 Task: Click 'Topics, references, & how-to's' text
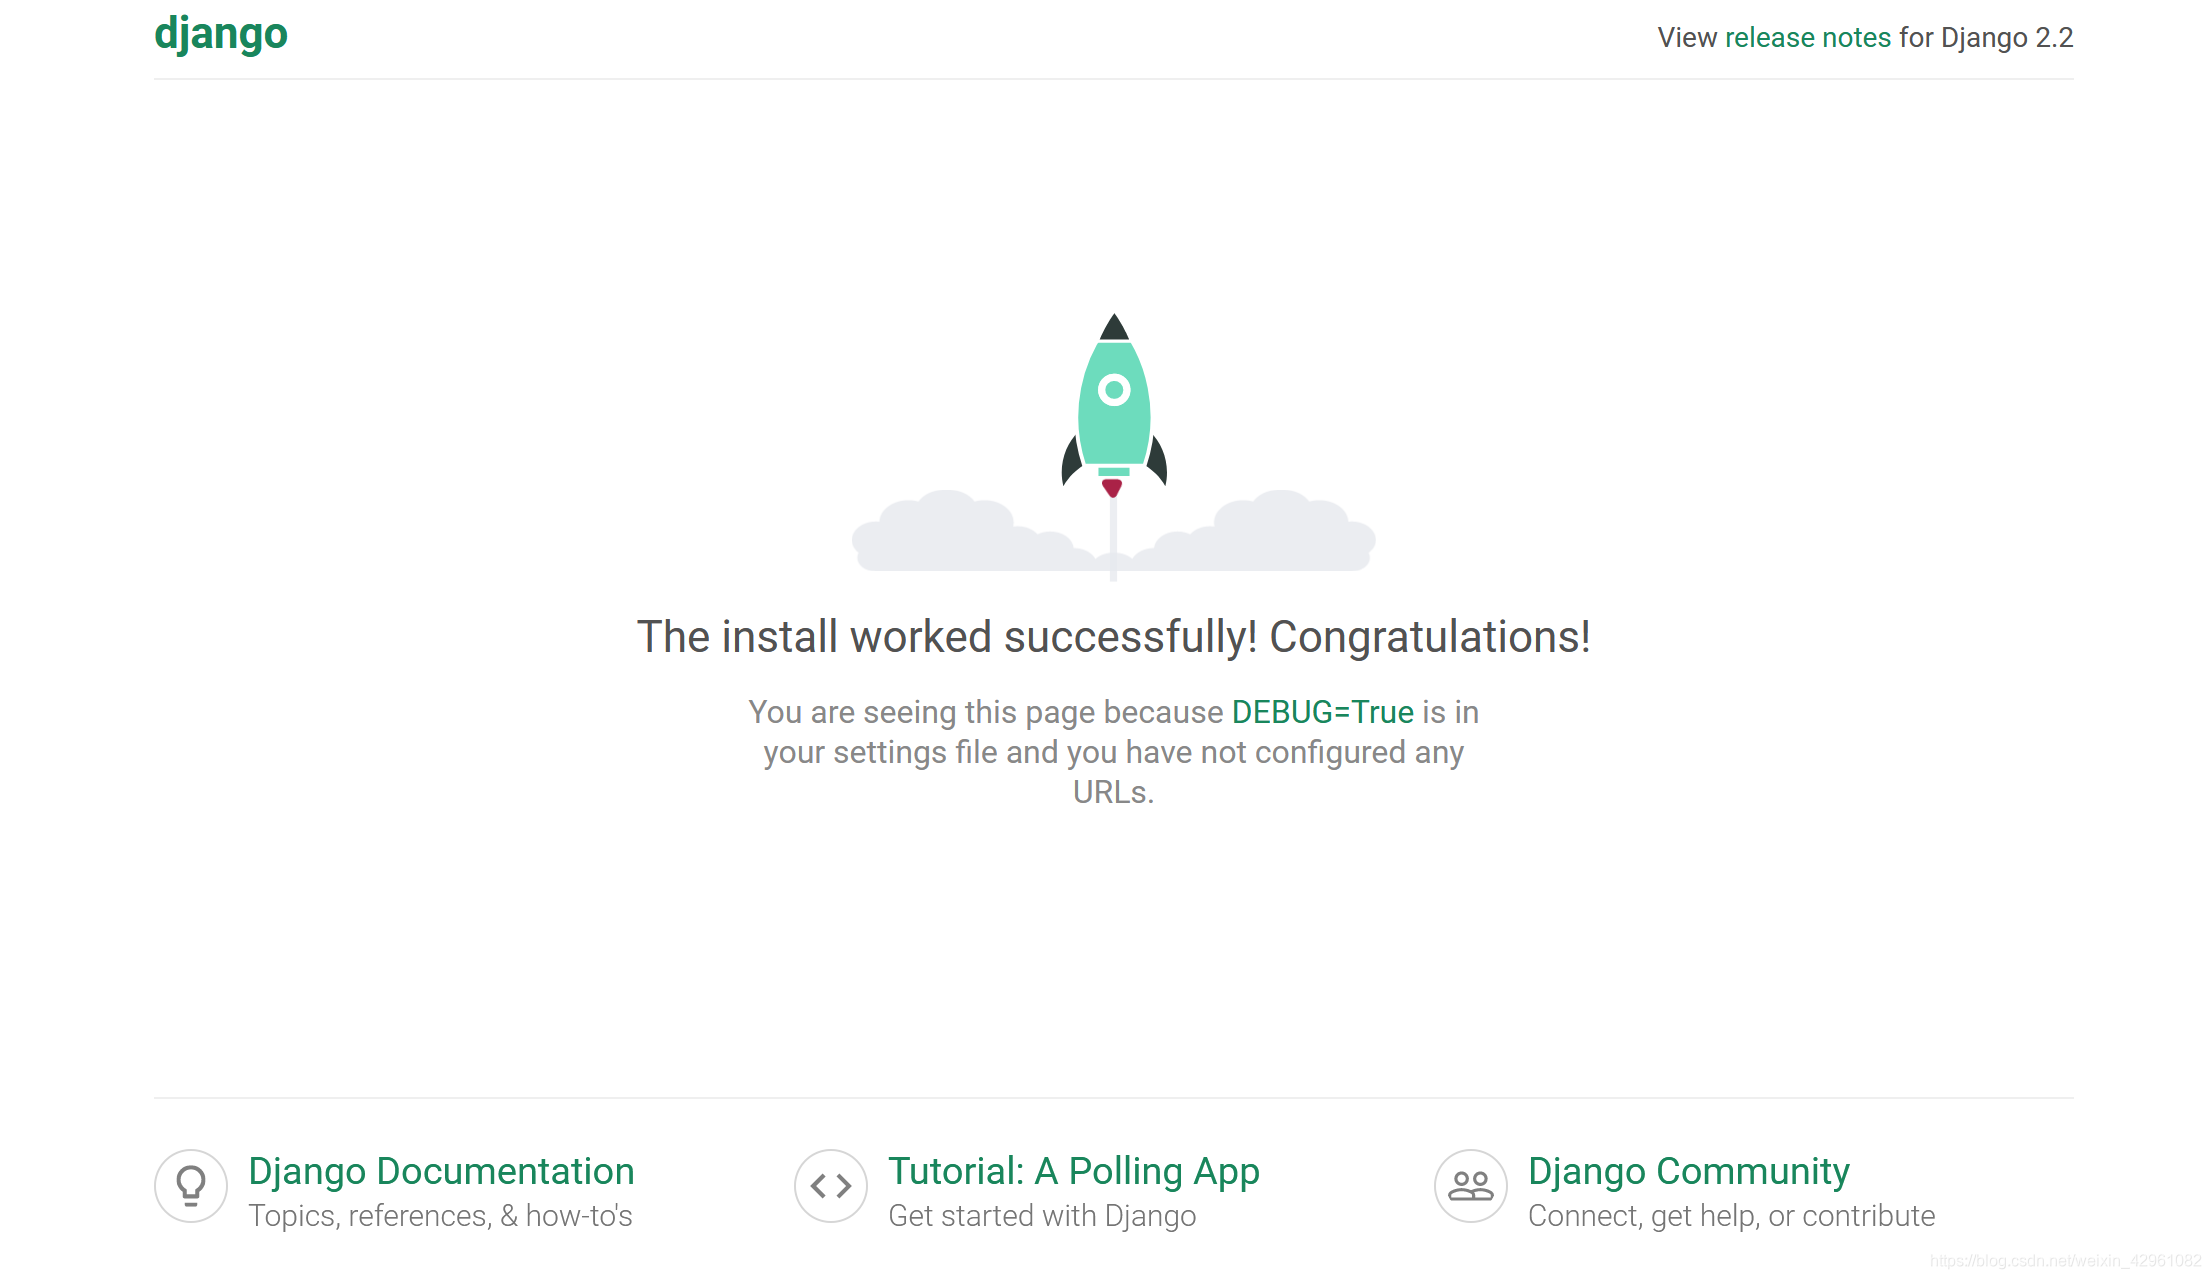coord(441,1216)
